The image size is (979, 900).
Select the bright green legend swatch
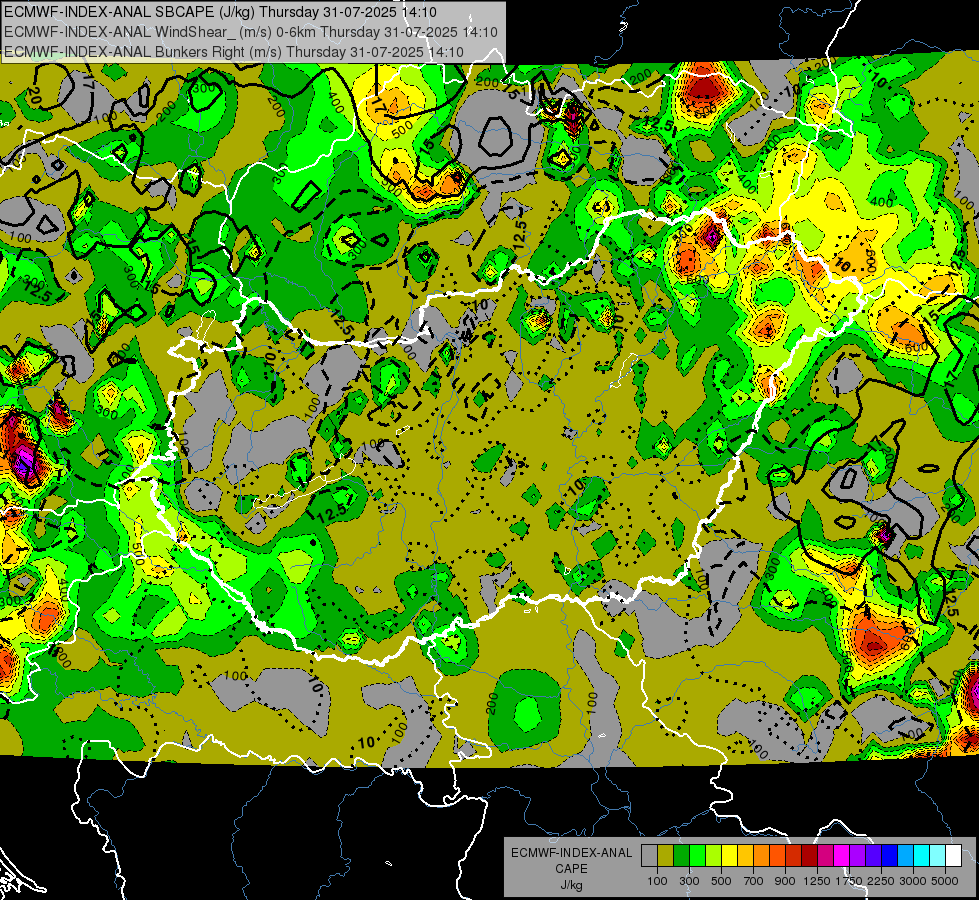[697, 855]
